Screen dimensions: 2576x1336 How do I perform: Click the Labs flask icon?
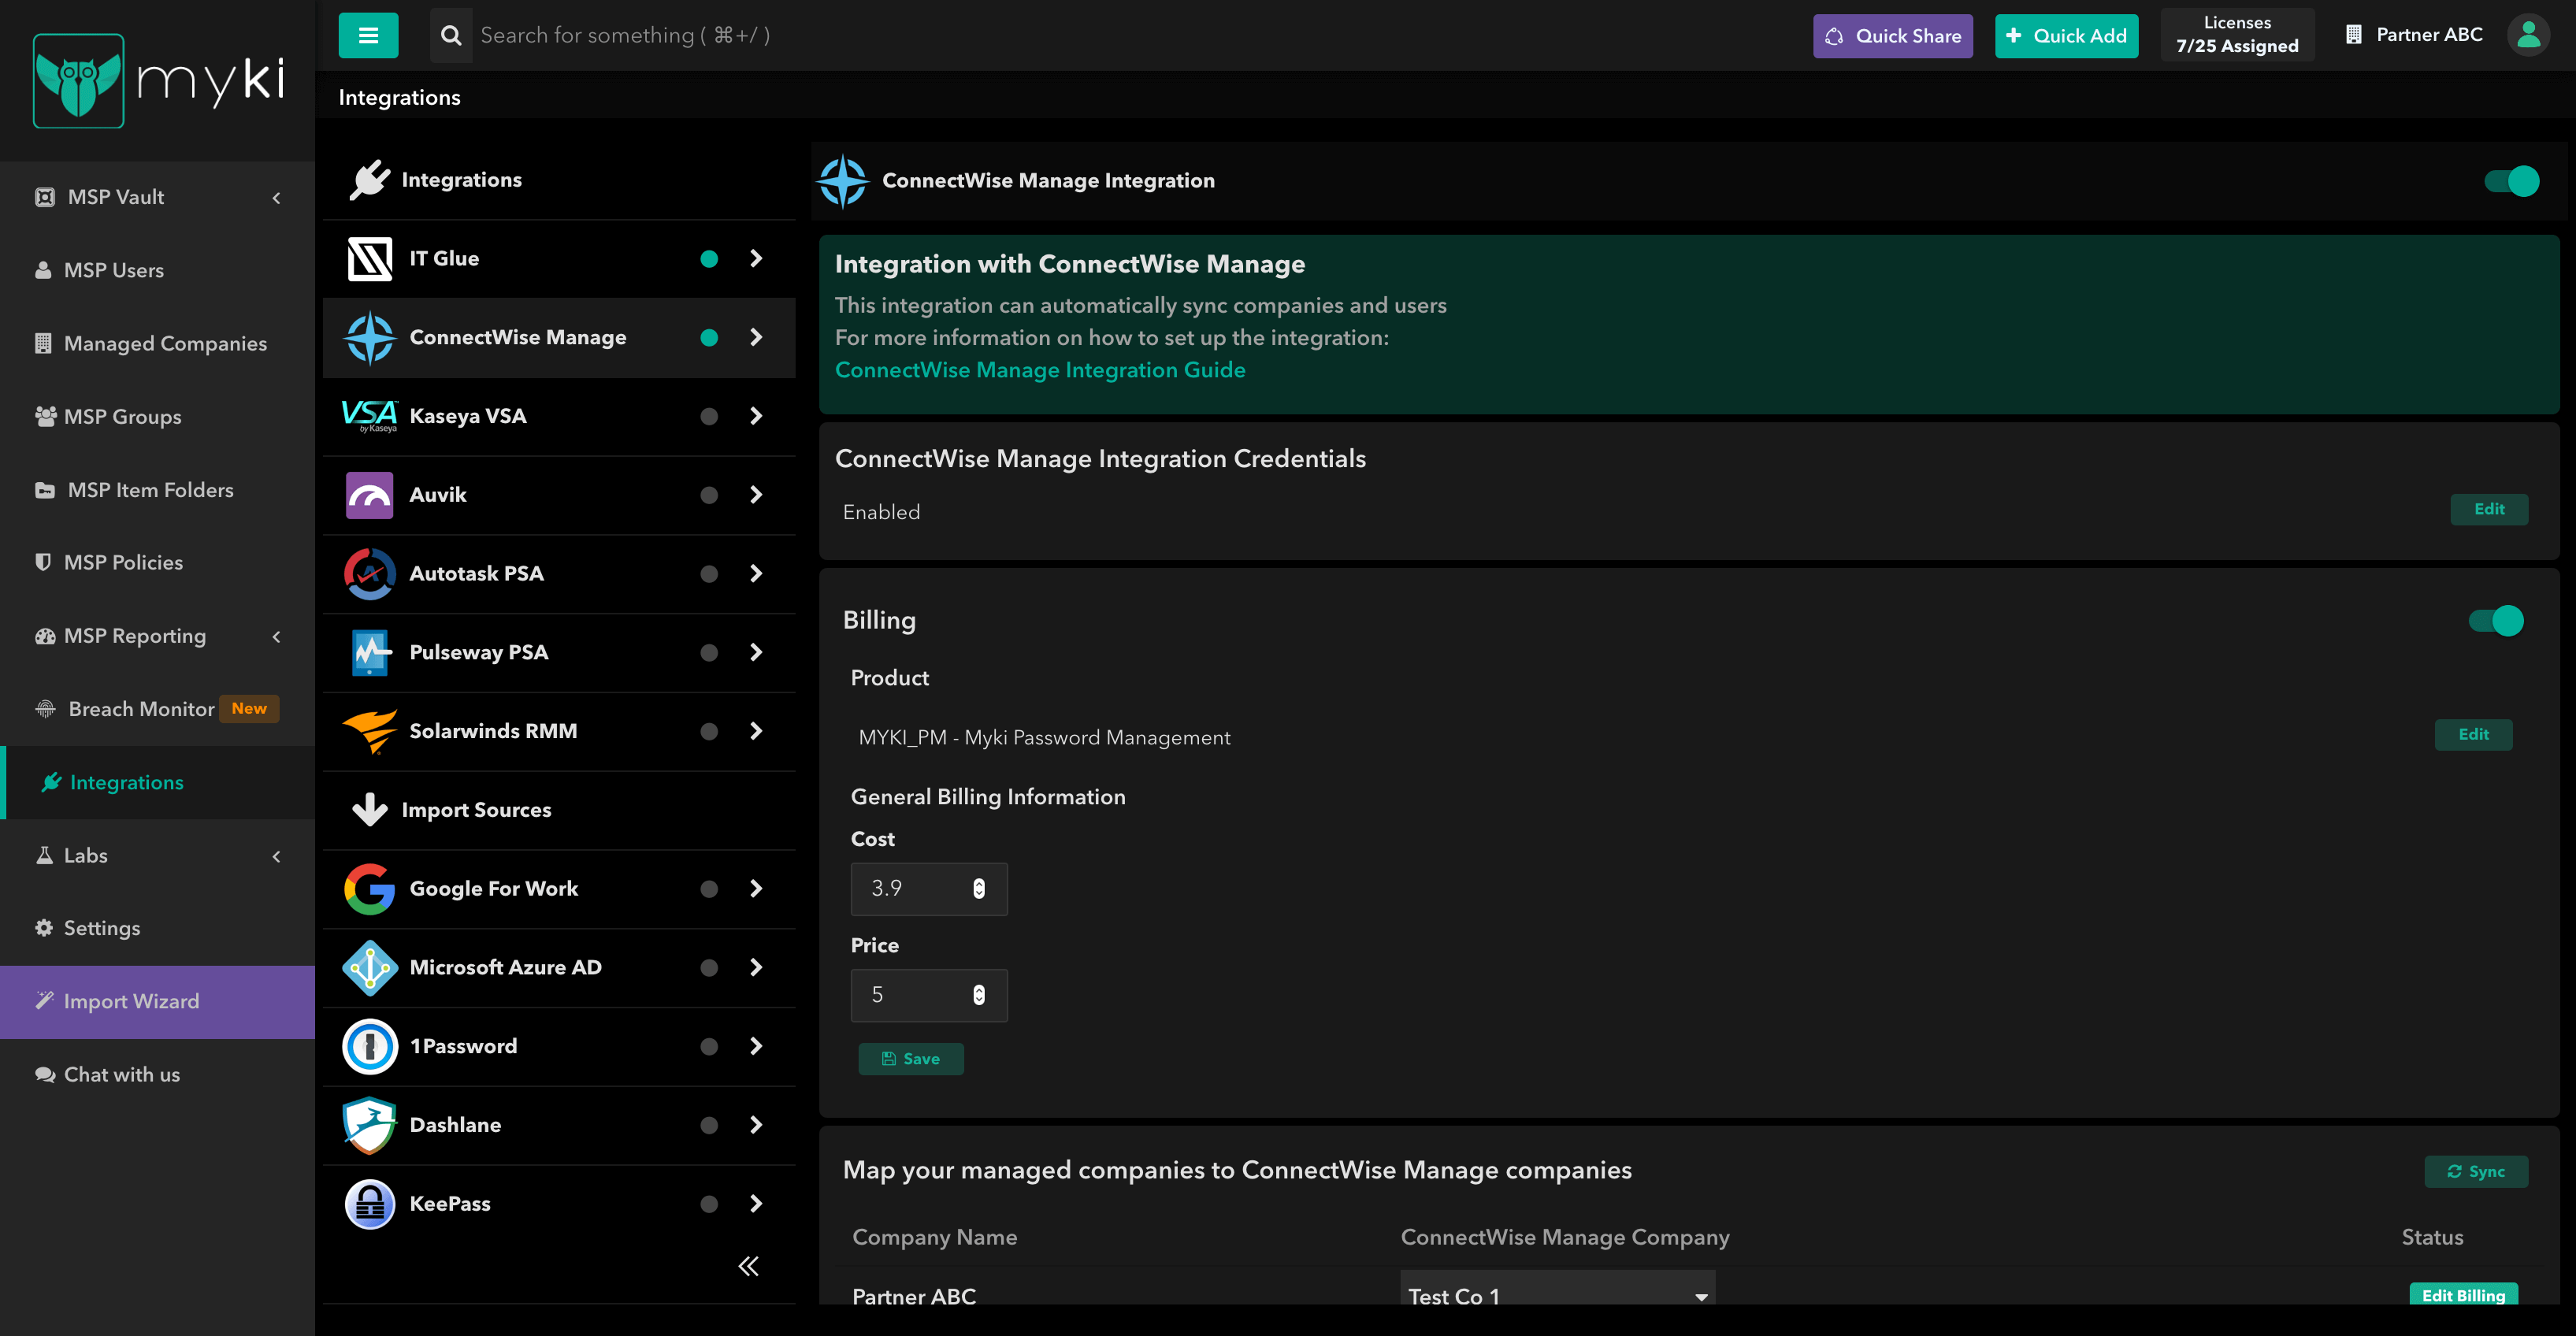pos(44,855)
